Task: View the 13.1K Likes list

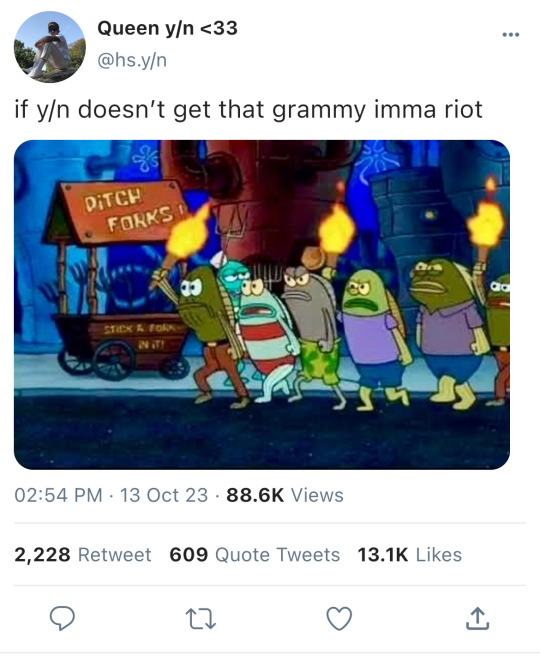Action: pyautogui.click(x=410, y=555)
